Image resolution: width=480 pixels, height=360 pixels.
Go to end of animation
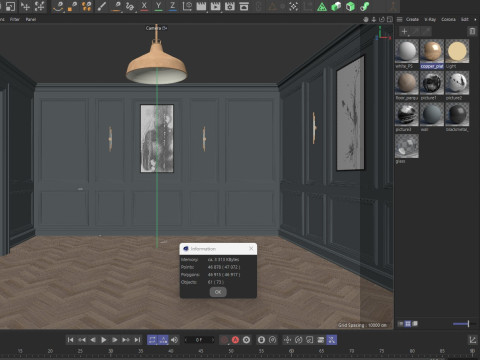(137, 340)
